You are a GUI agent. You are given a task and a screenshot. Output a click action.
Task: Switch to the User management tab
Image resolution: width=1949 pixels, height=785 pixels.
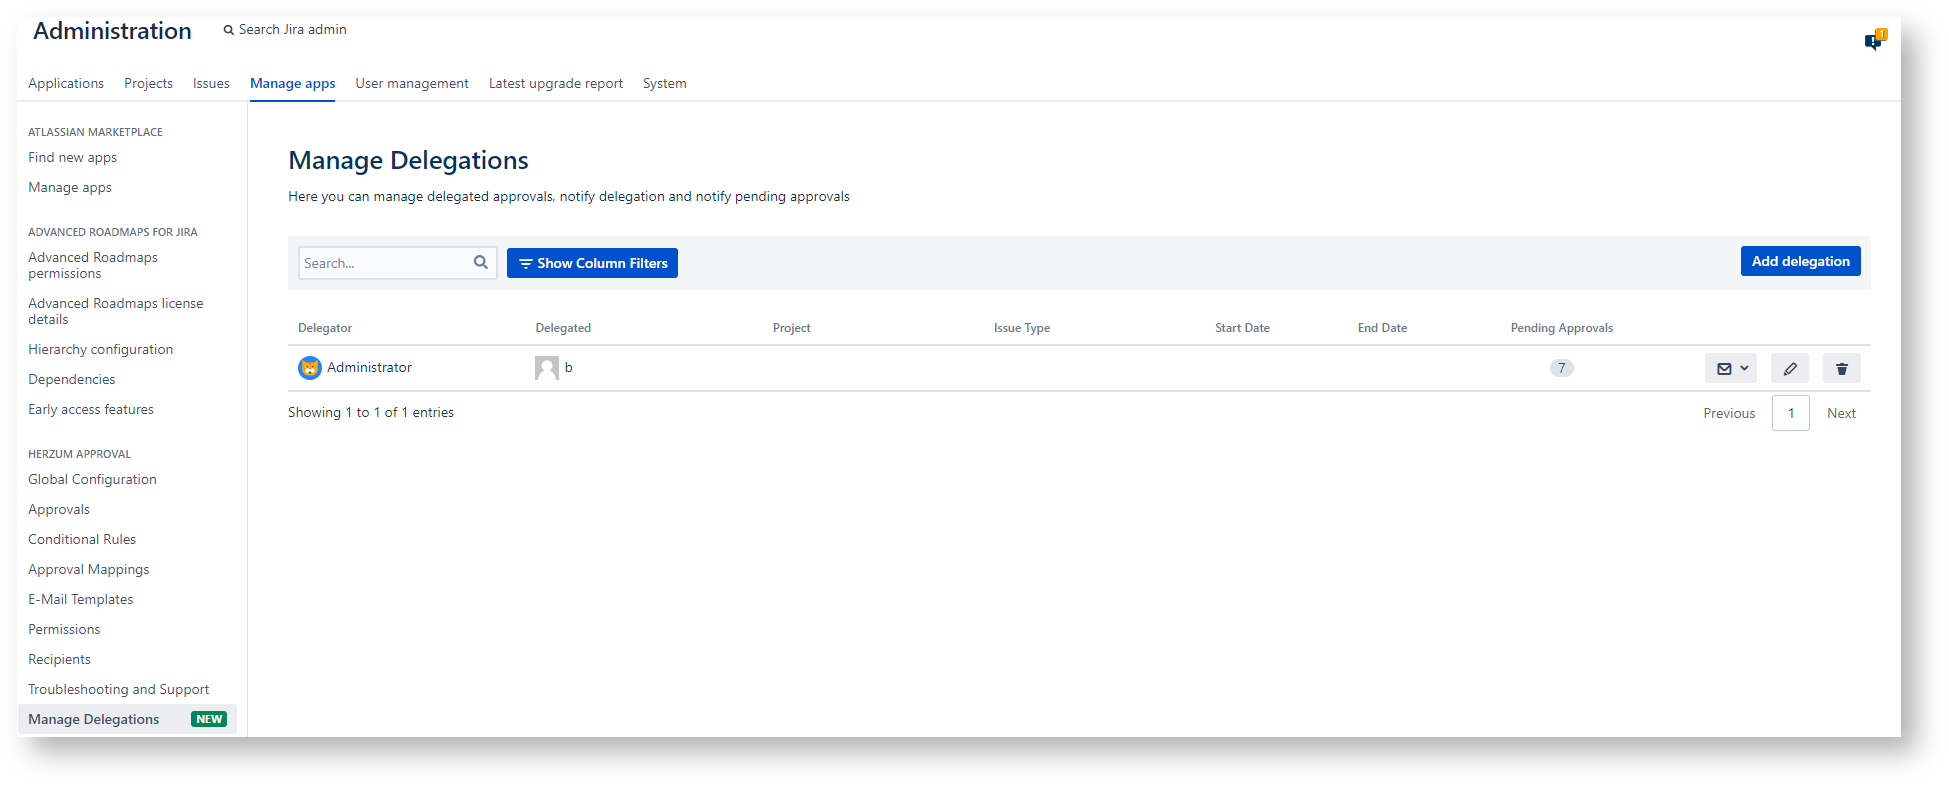[411, 84]
